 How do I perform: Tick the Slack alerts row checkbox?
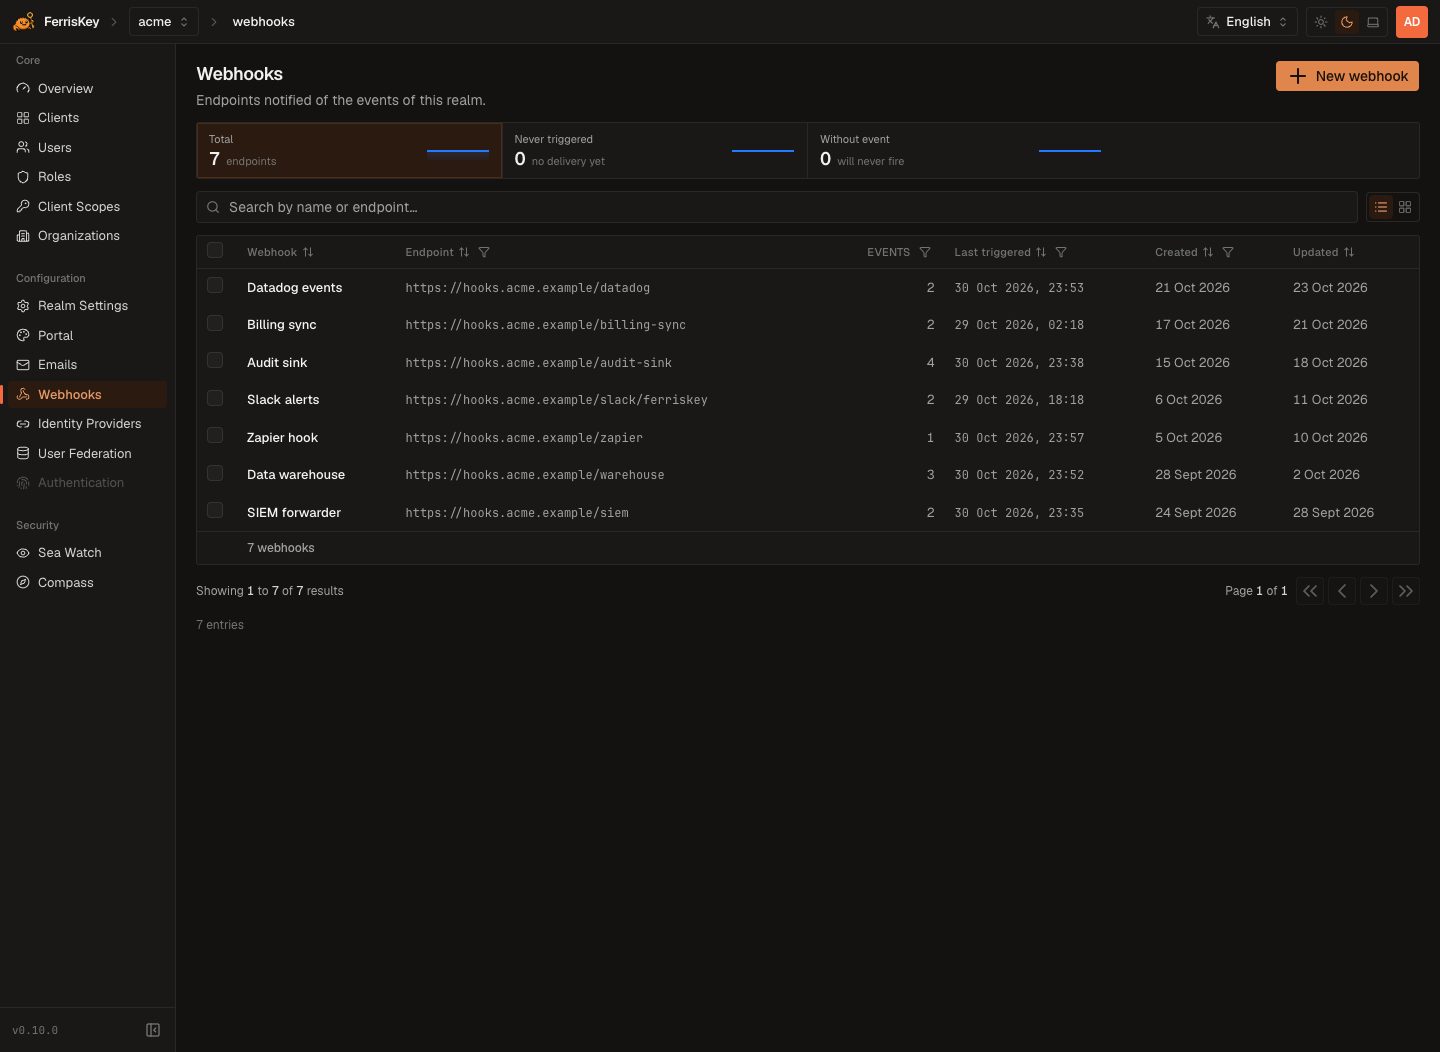pos(215,398)
